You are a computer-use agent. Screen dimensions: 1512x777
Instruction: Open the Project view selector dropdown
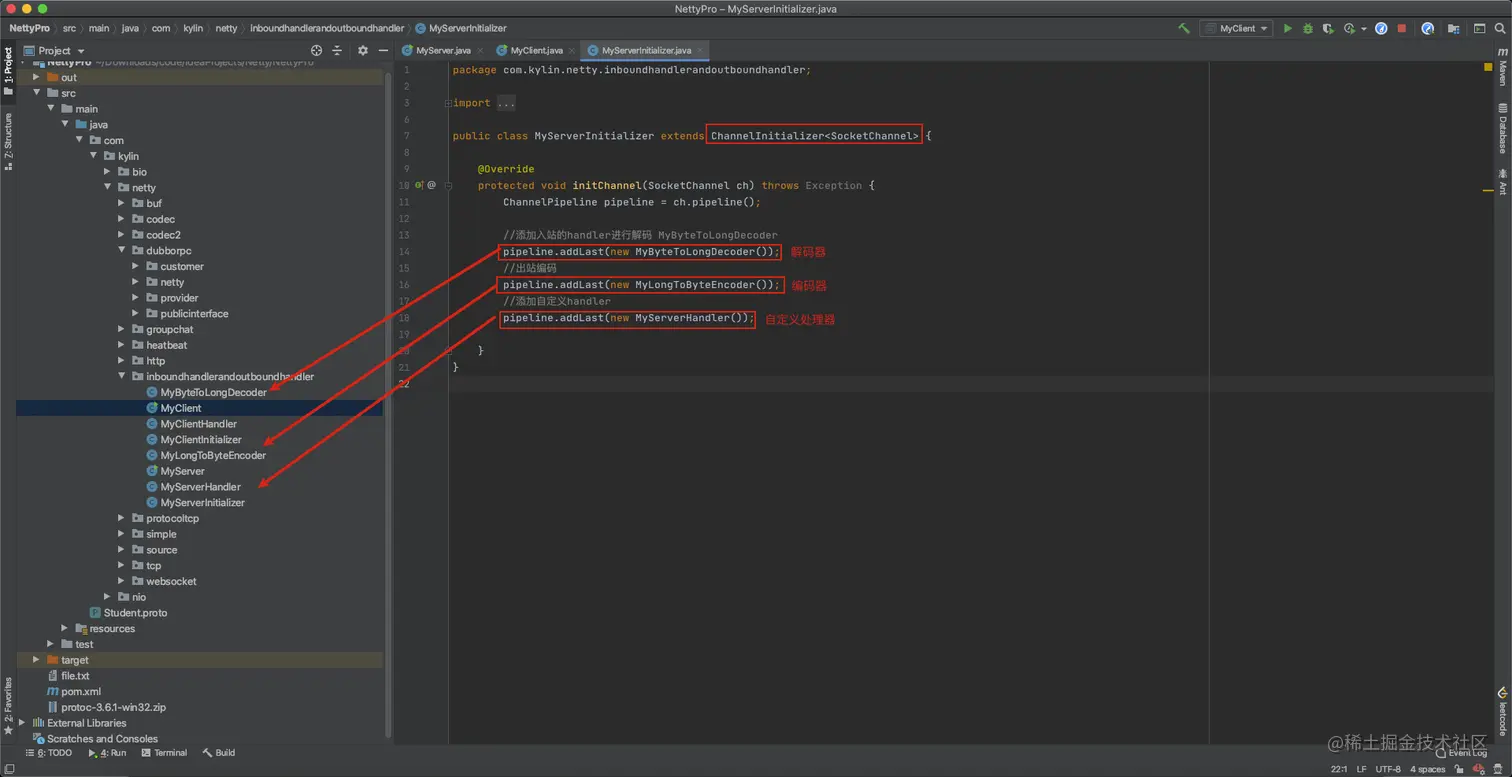pyautogui.click(x=55, y=50)
